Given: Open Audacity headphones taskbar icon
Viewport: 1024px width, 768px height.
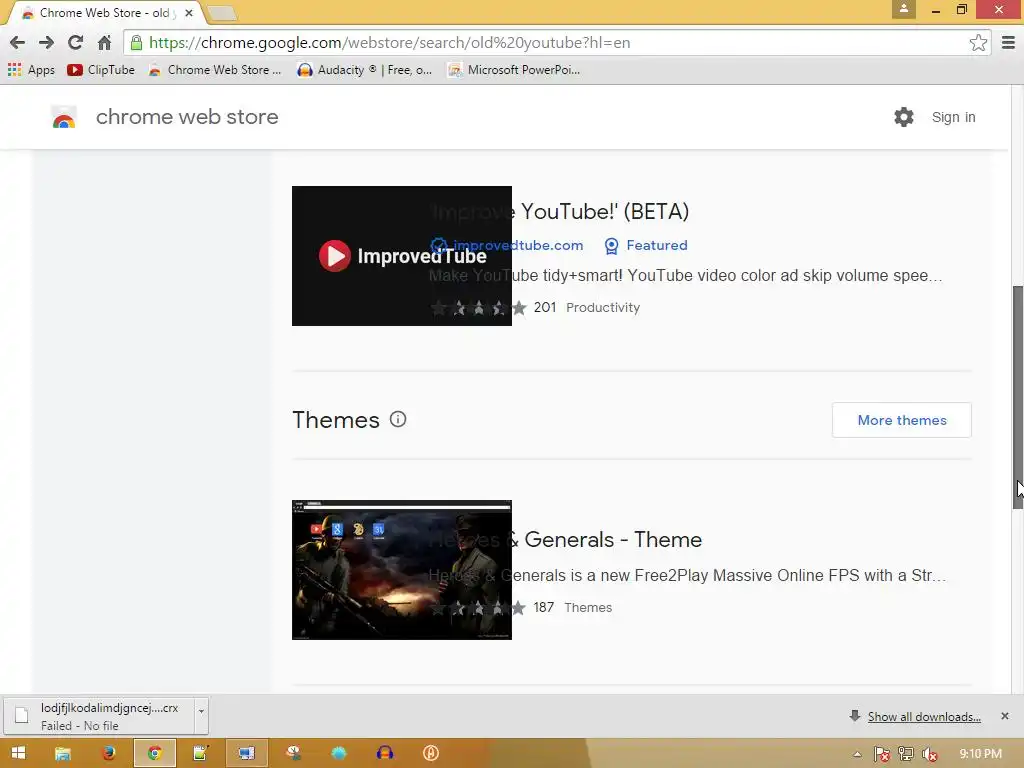Looking at the screenshot, I should [x=385, y=753].
